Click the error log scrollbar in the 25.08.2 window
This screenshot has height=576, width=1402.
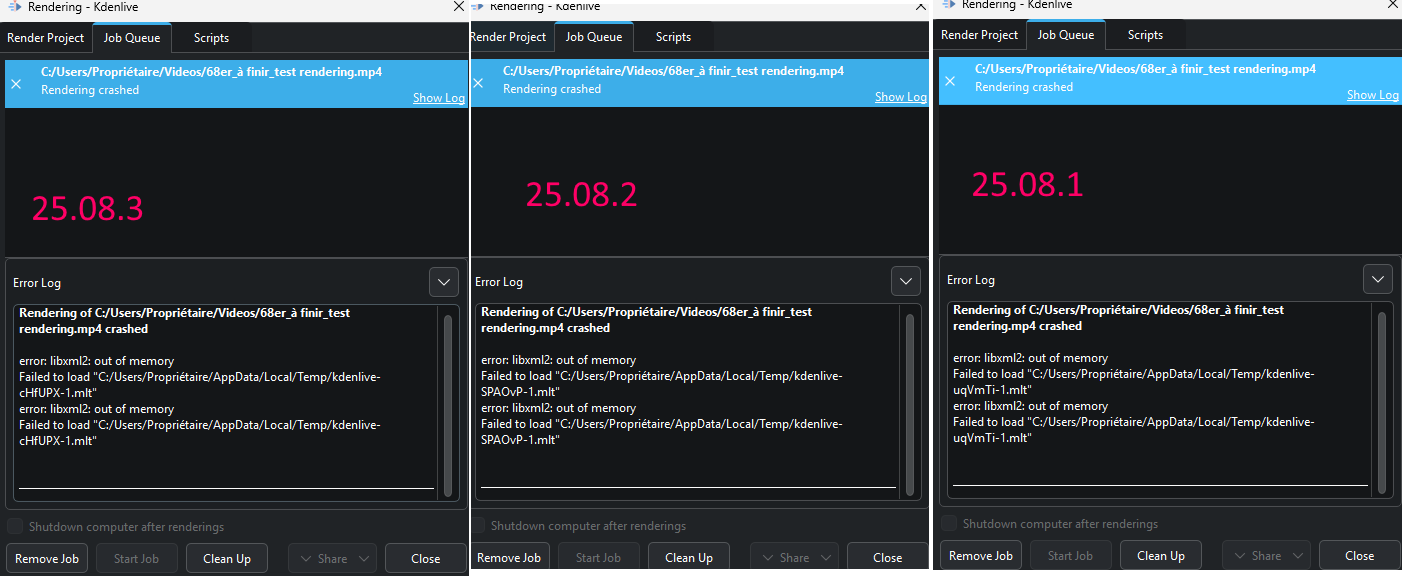click(x=908, y=400)
